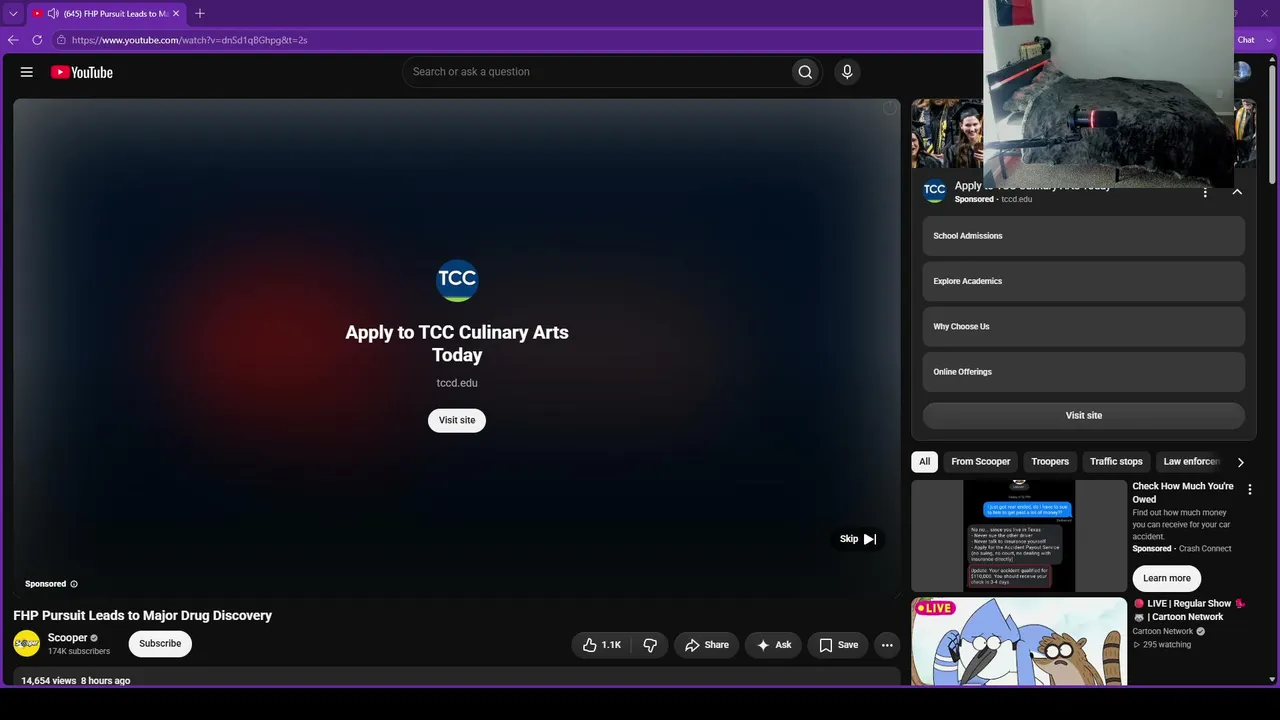Image resolution: width=1280 pixels, height=720 pixels.
Task: Click the Check How Much You're Owed title
Action: 1183,493
